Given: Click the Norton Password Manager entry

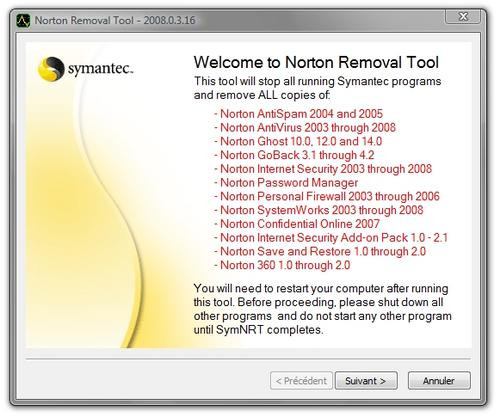Looking at the screenshot, I should [286, 183].
